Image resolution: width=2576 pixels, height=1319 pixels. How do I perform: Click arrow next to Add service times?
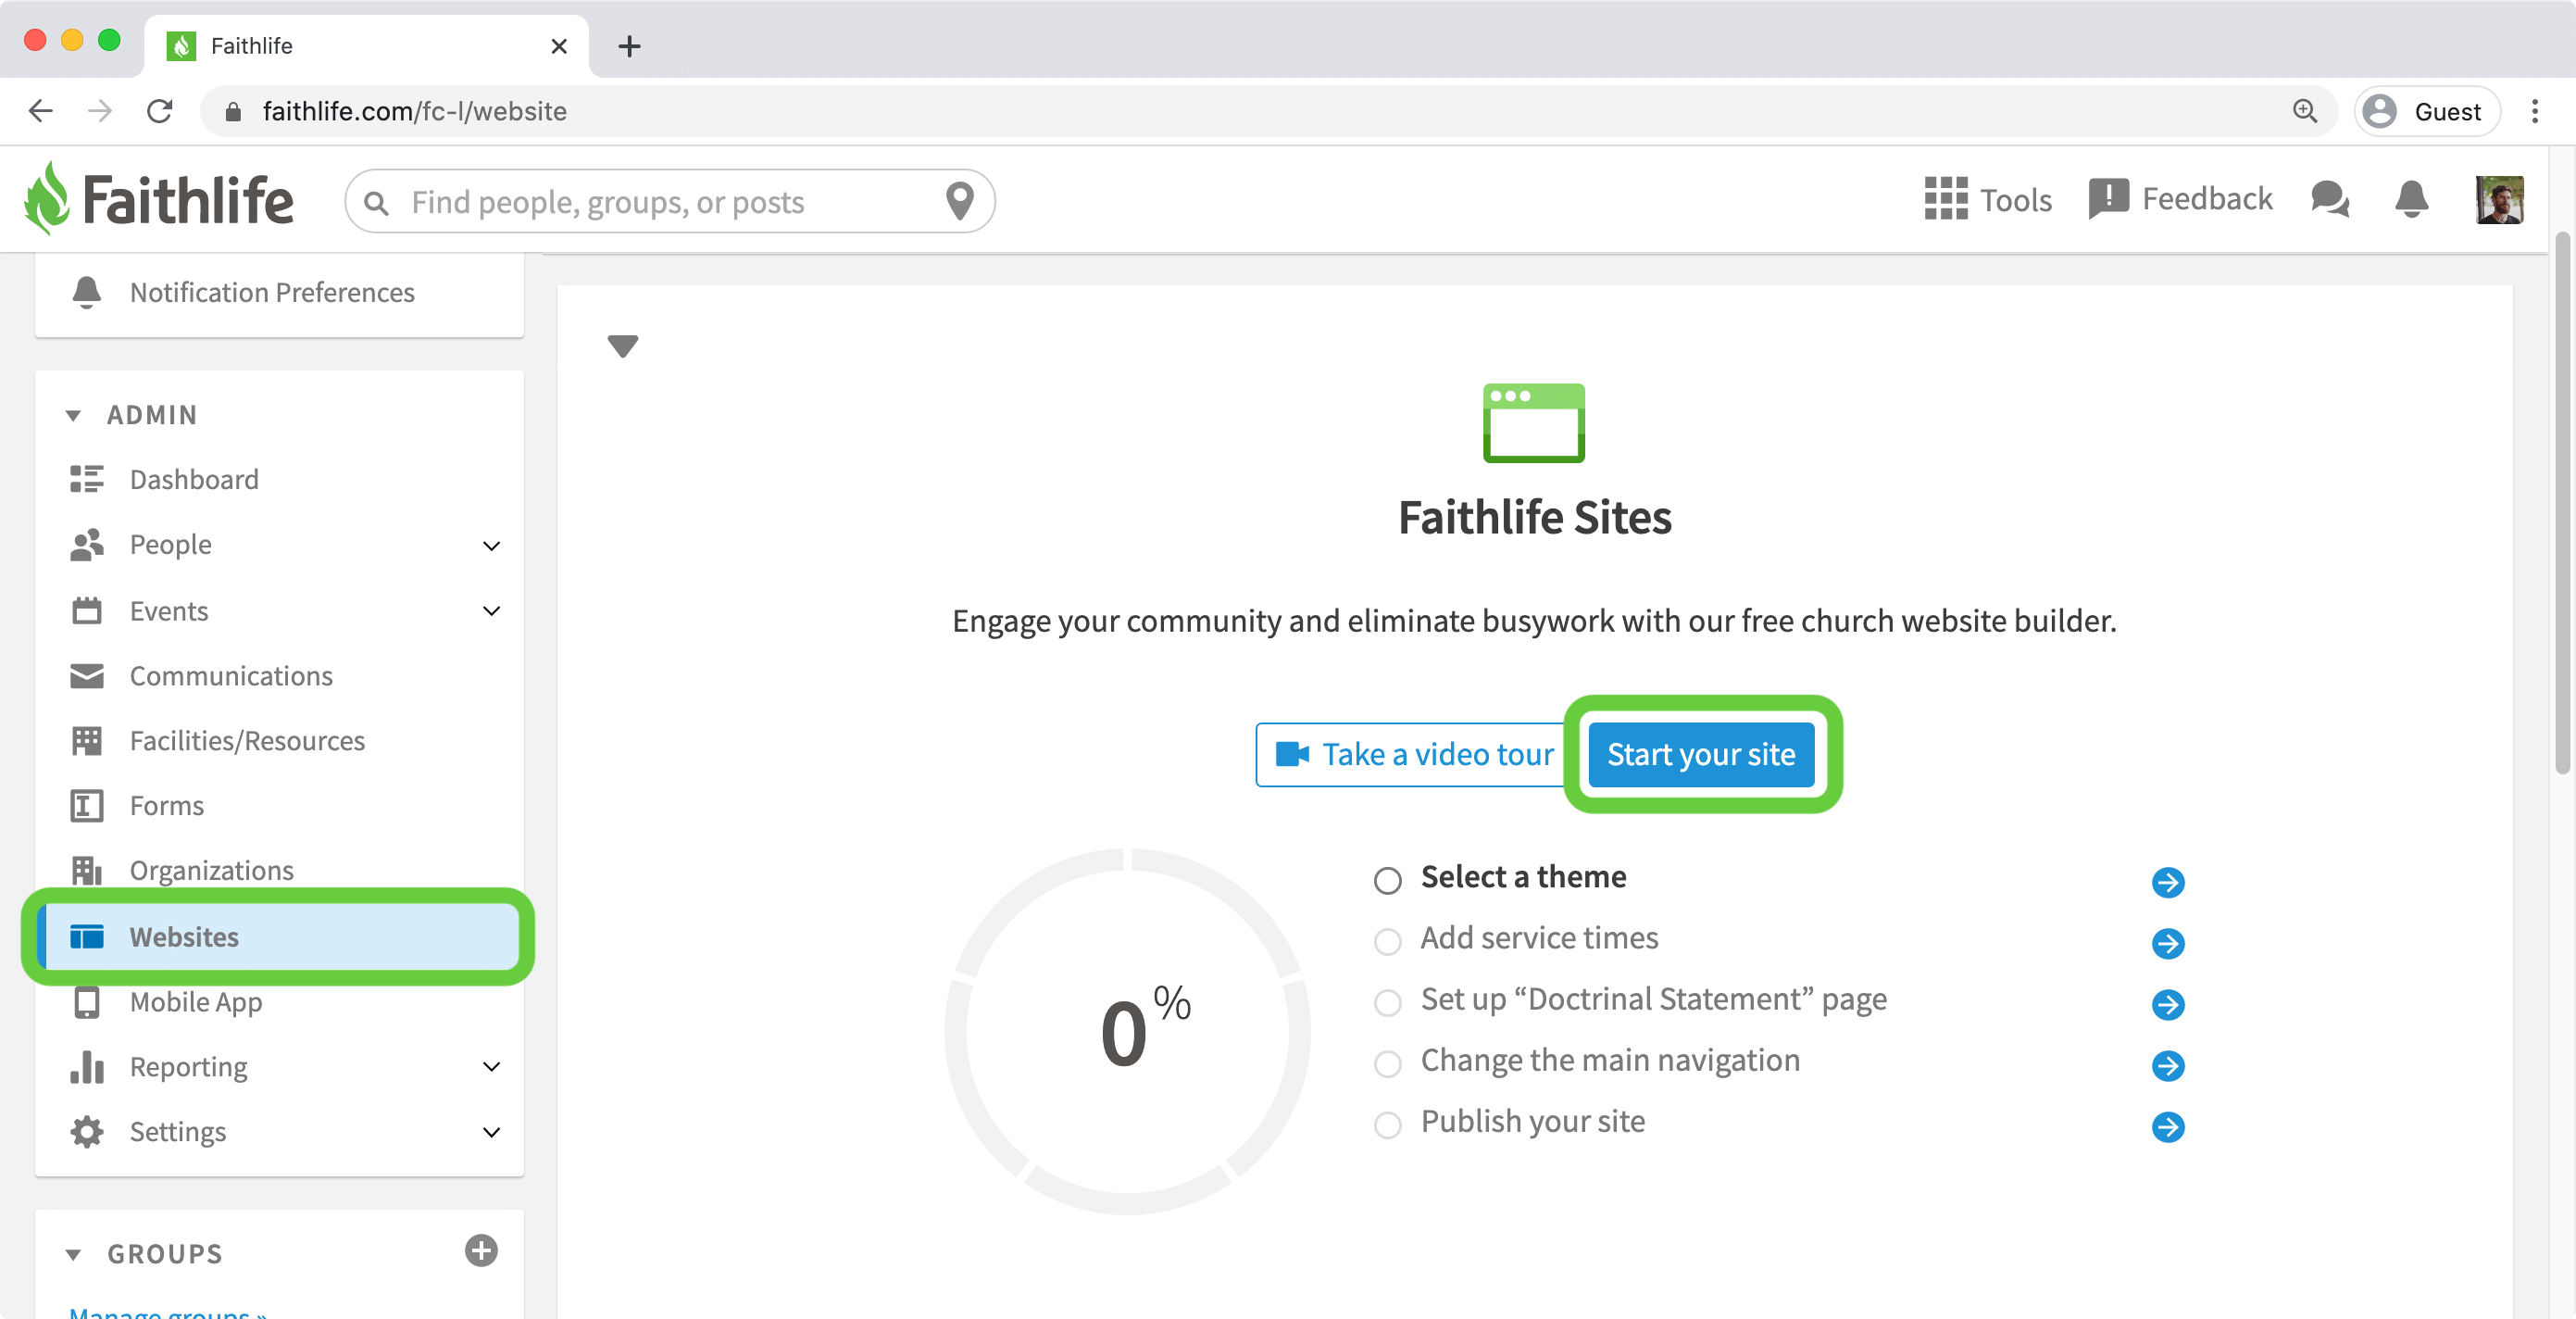(x=2167, y=943)
